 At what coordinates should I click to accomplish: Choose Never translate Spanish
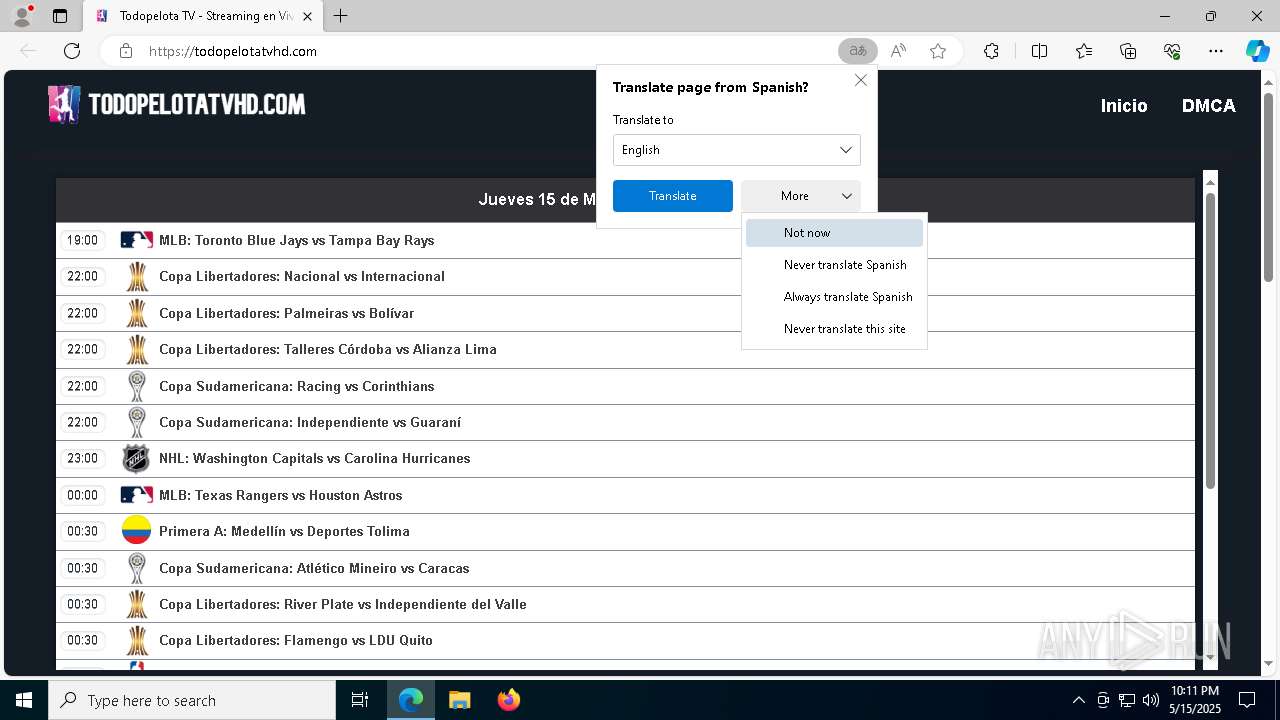834,265
